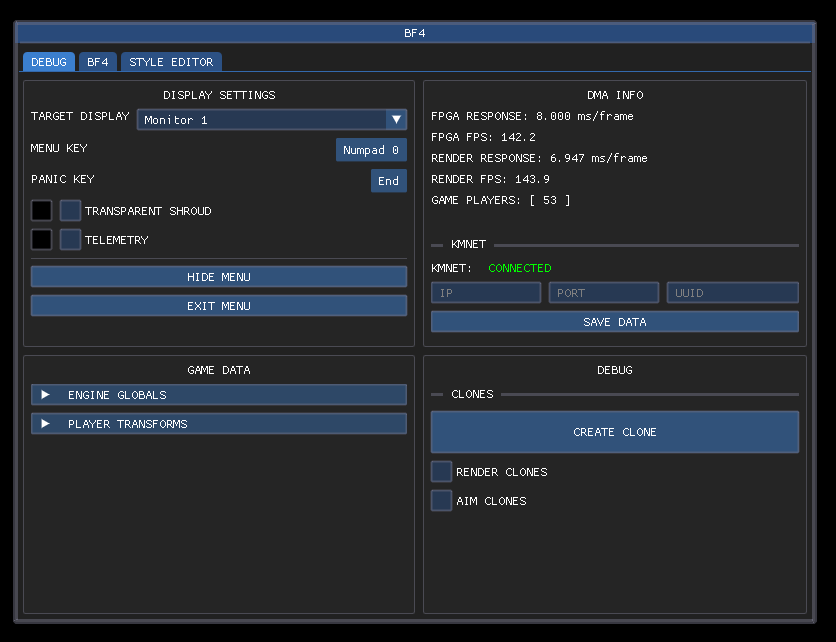This screenshot has height=642, width=836.
Task: Focus the PORT input field
Action: [604, 293]
